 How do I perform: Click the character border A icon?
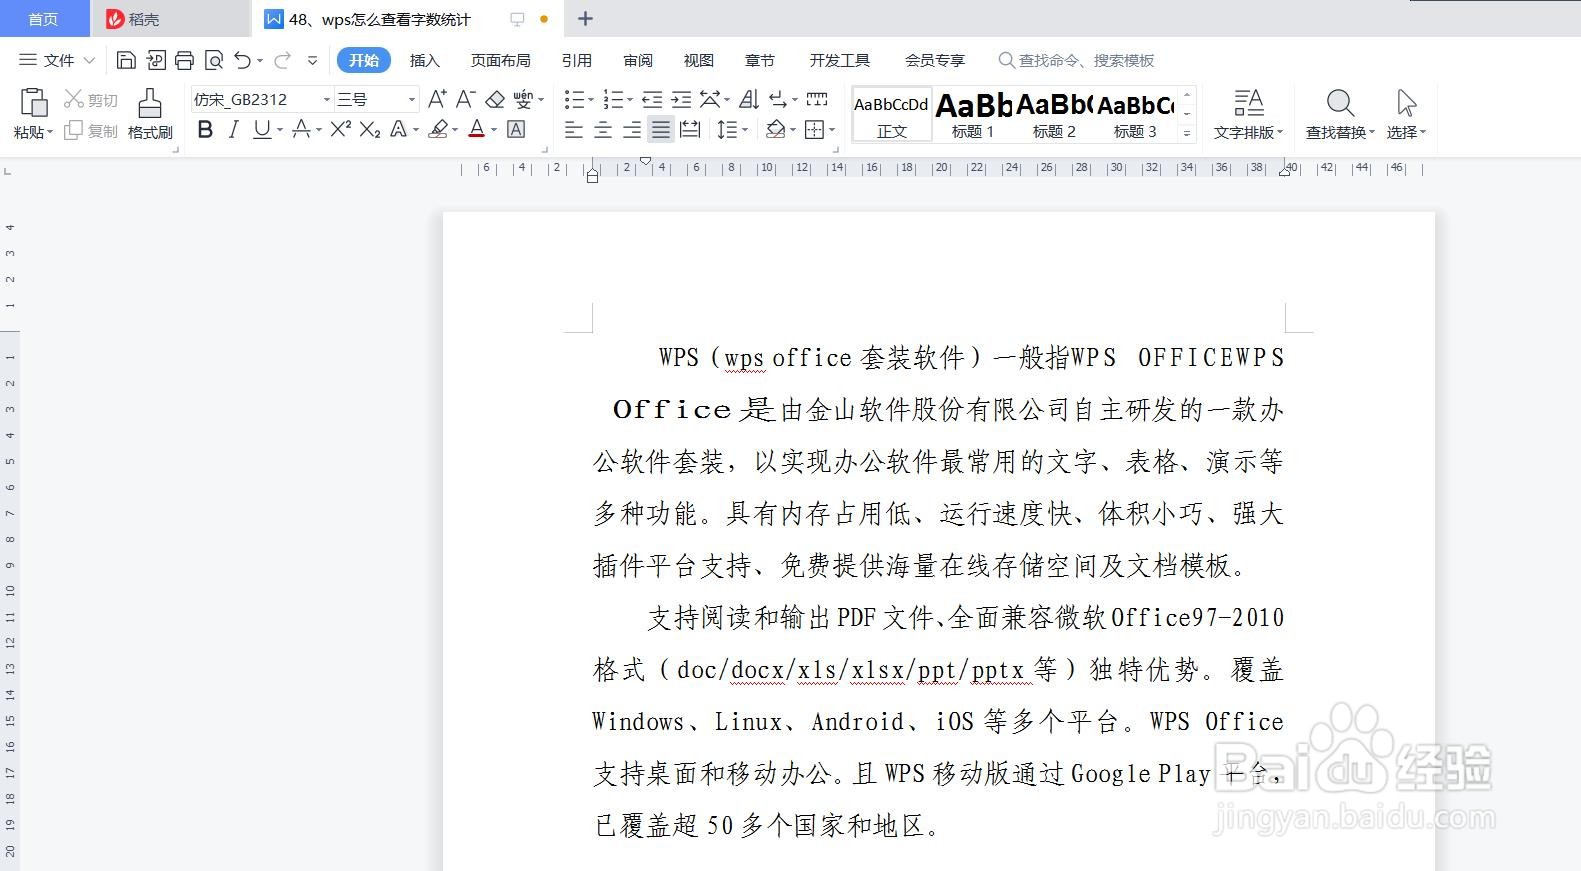coord(516,129)
